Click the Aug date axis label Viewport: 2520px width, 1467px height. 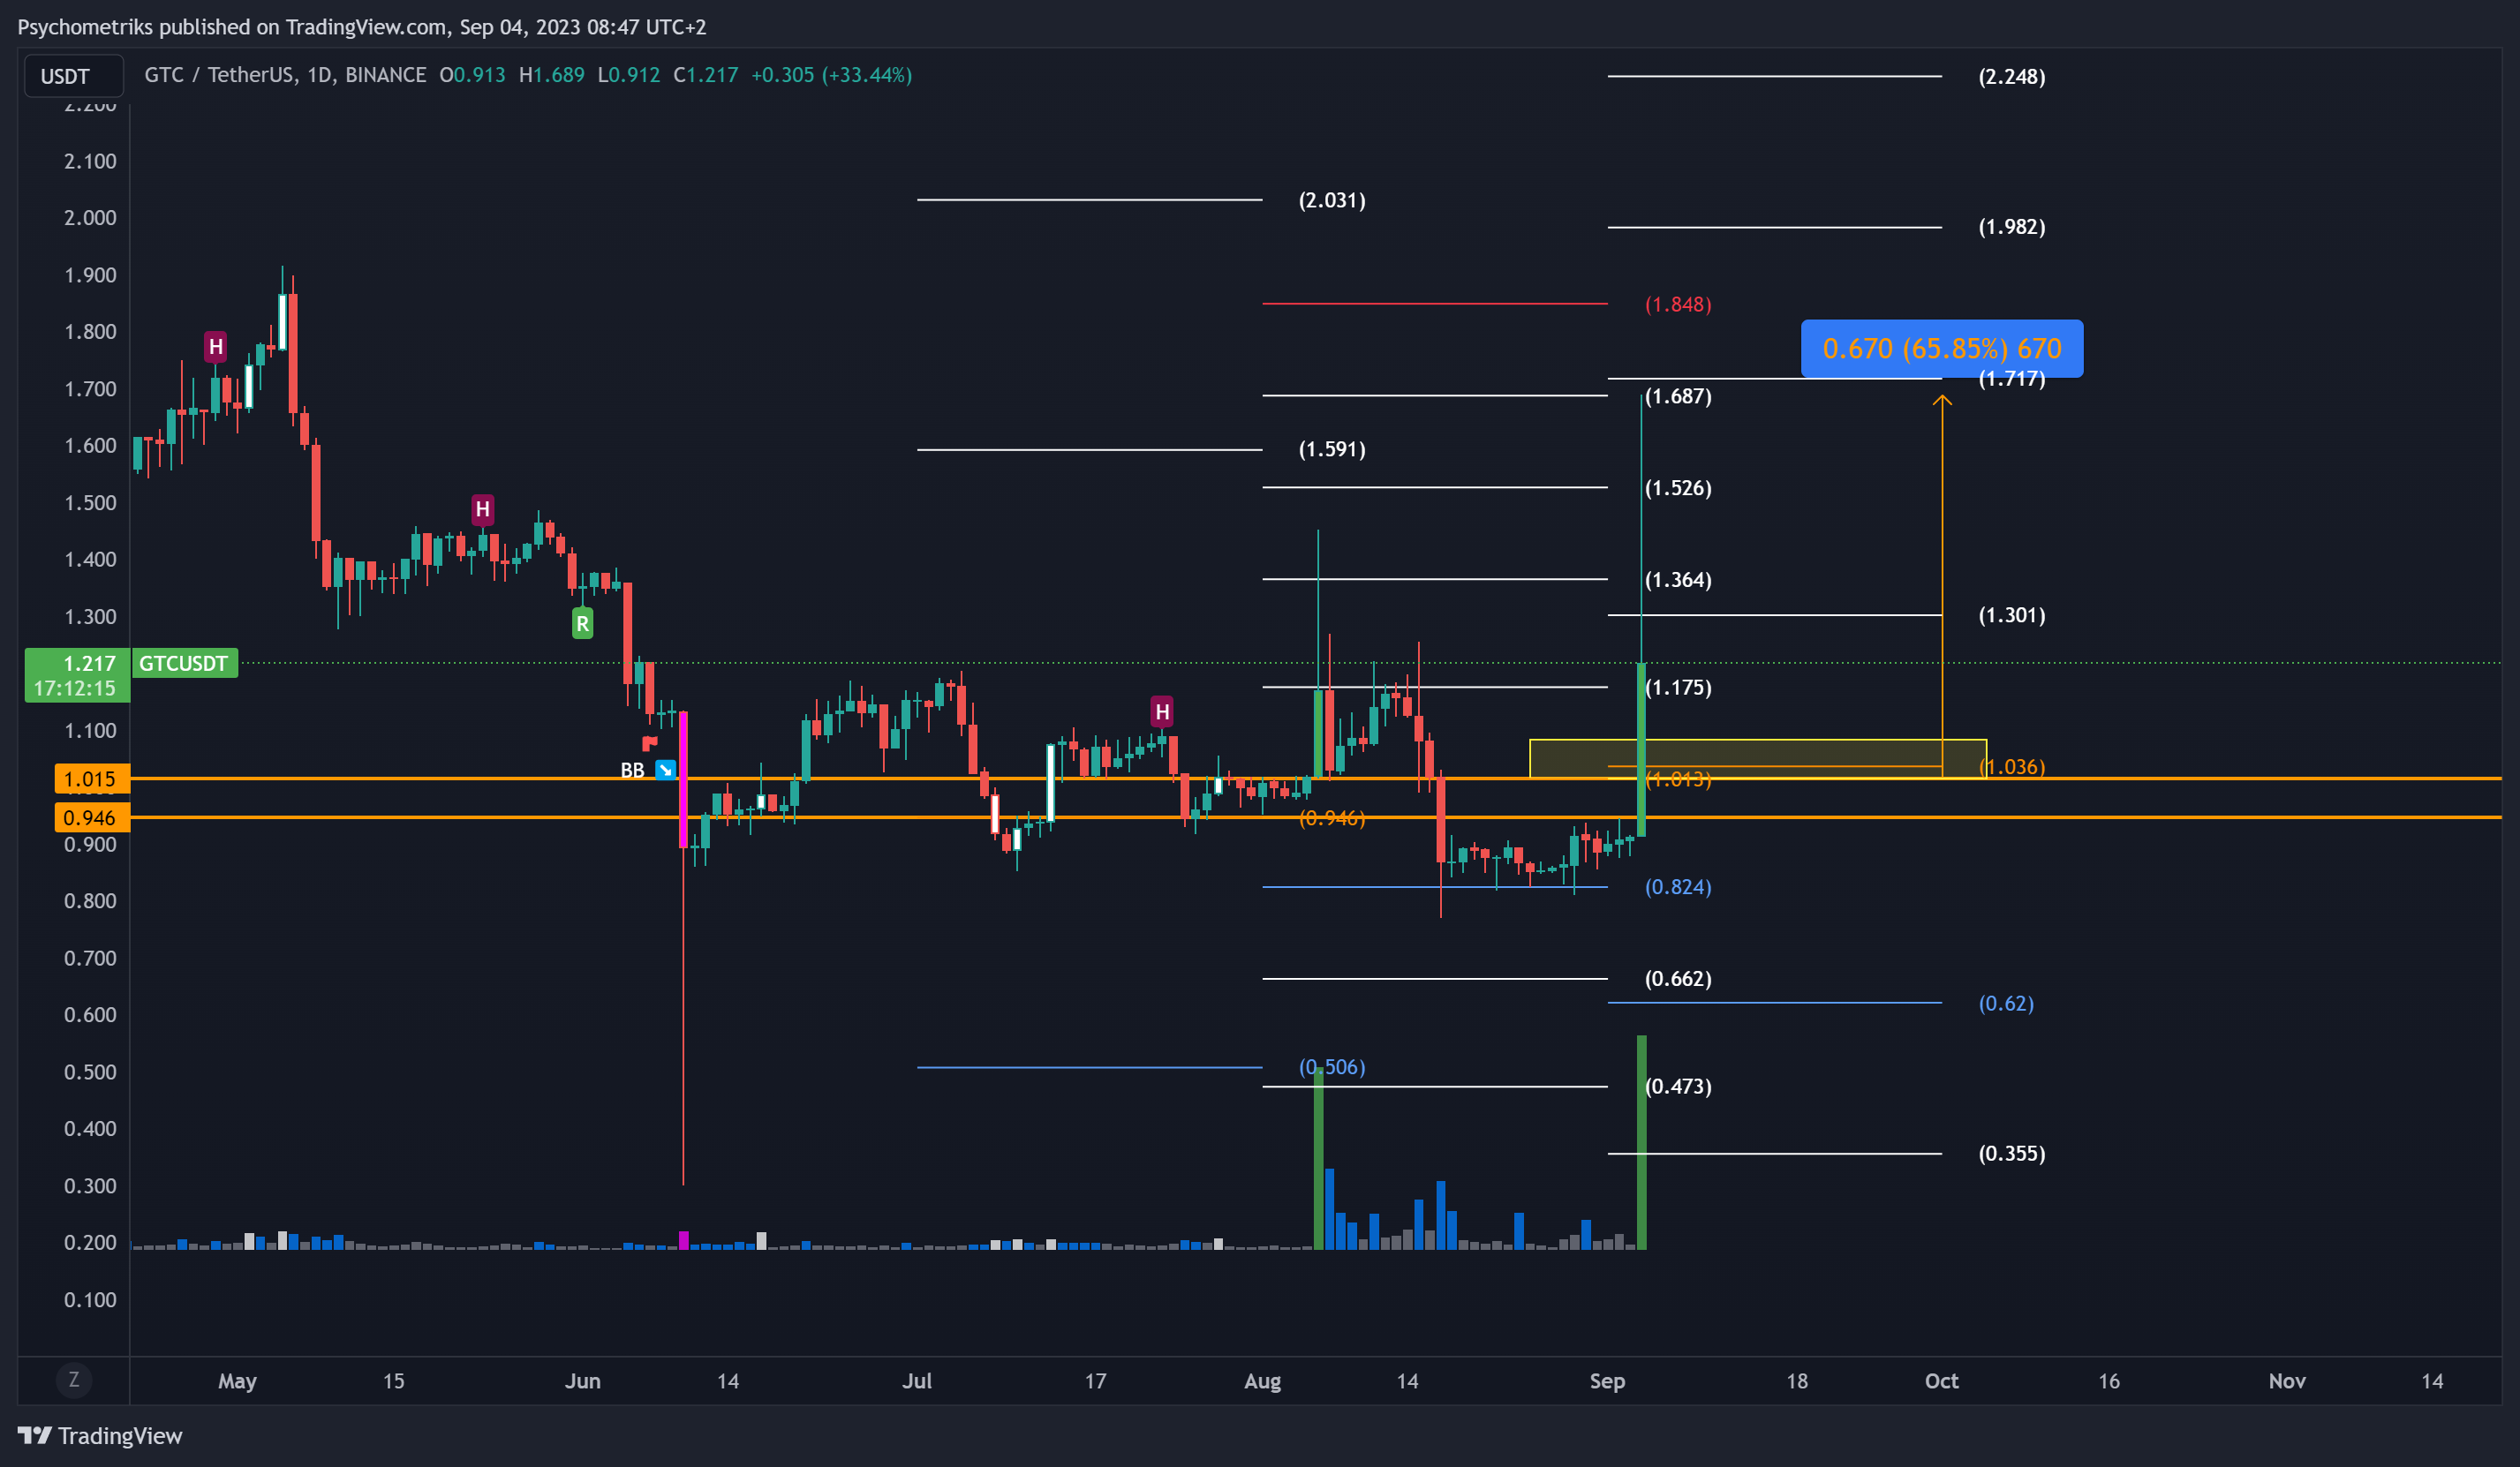point(1262,1381)
